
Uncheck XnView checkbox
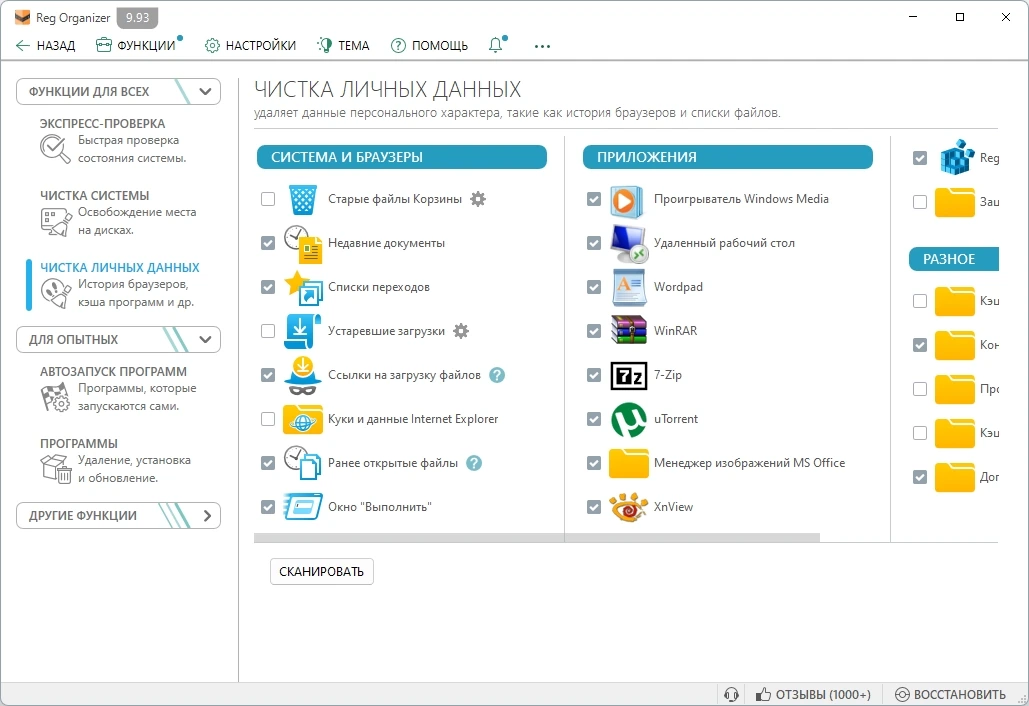click(594, 507)
